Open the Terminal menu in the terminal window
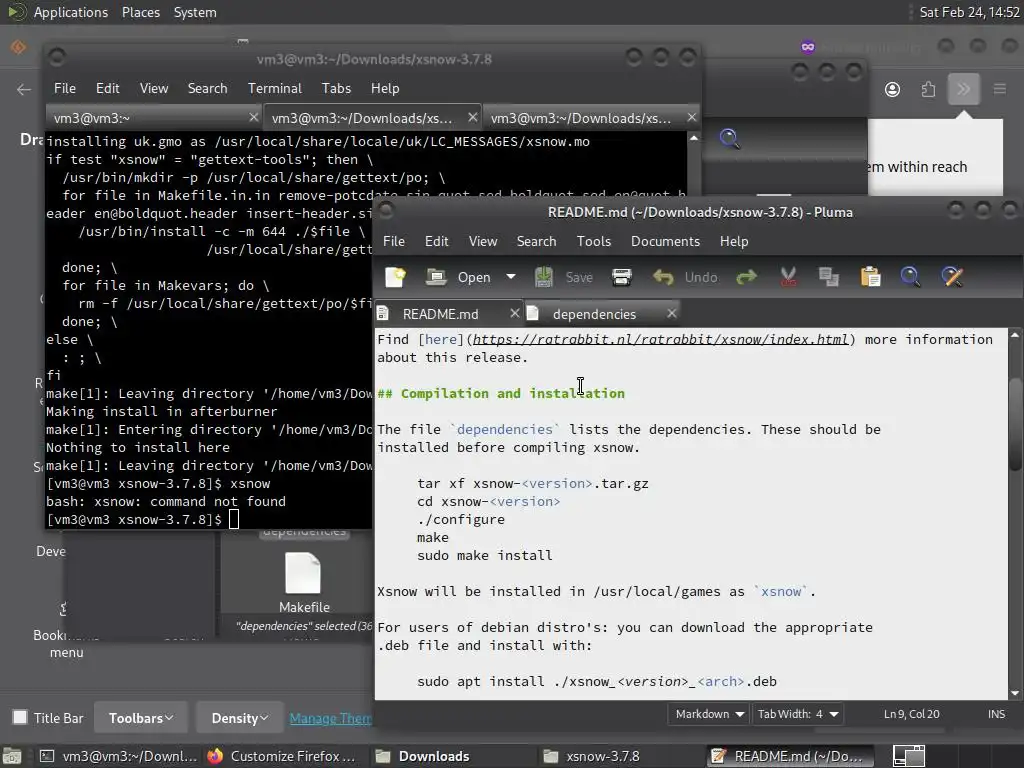This screenshot has width=1024, height=768. point(274,88)
